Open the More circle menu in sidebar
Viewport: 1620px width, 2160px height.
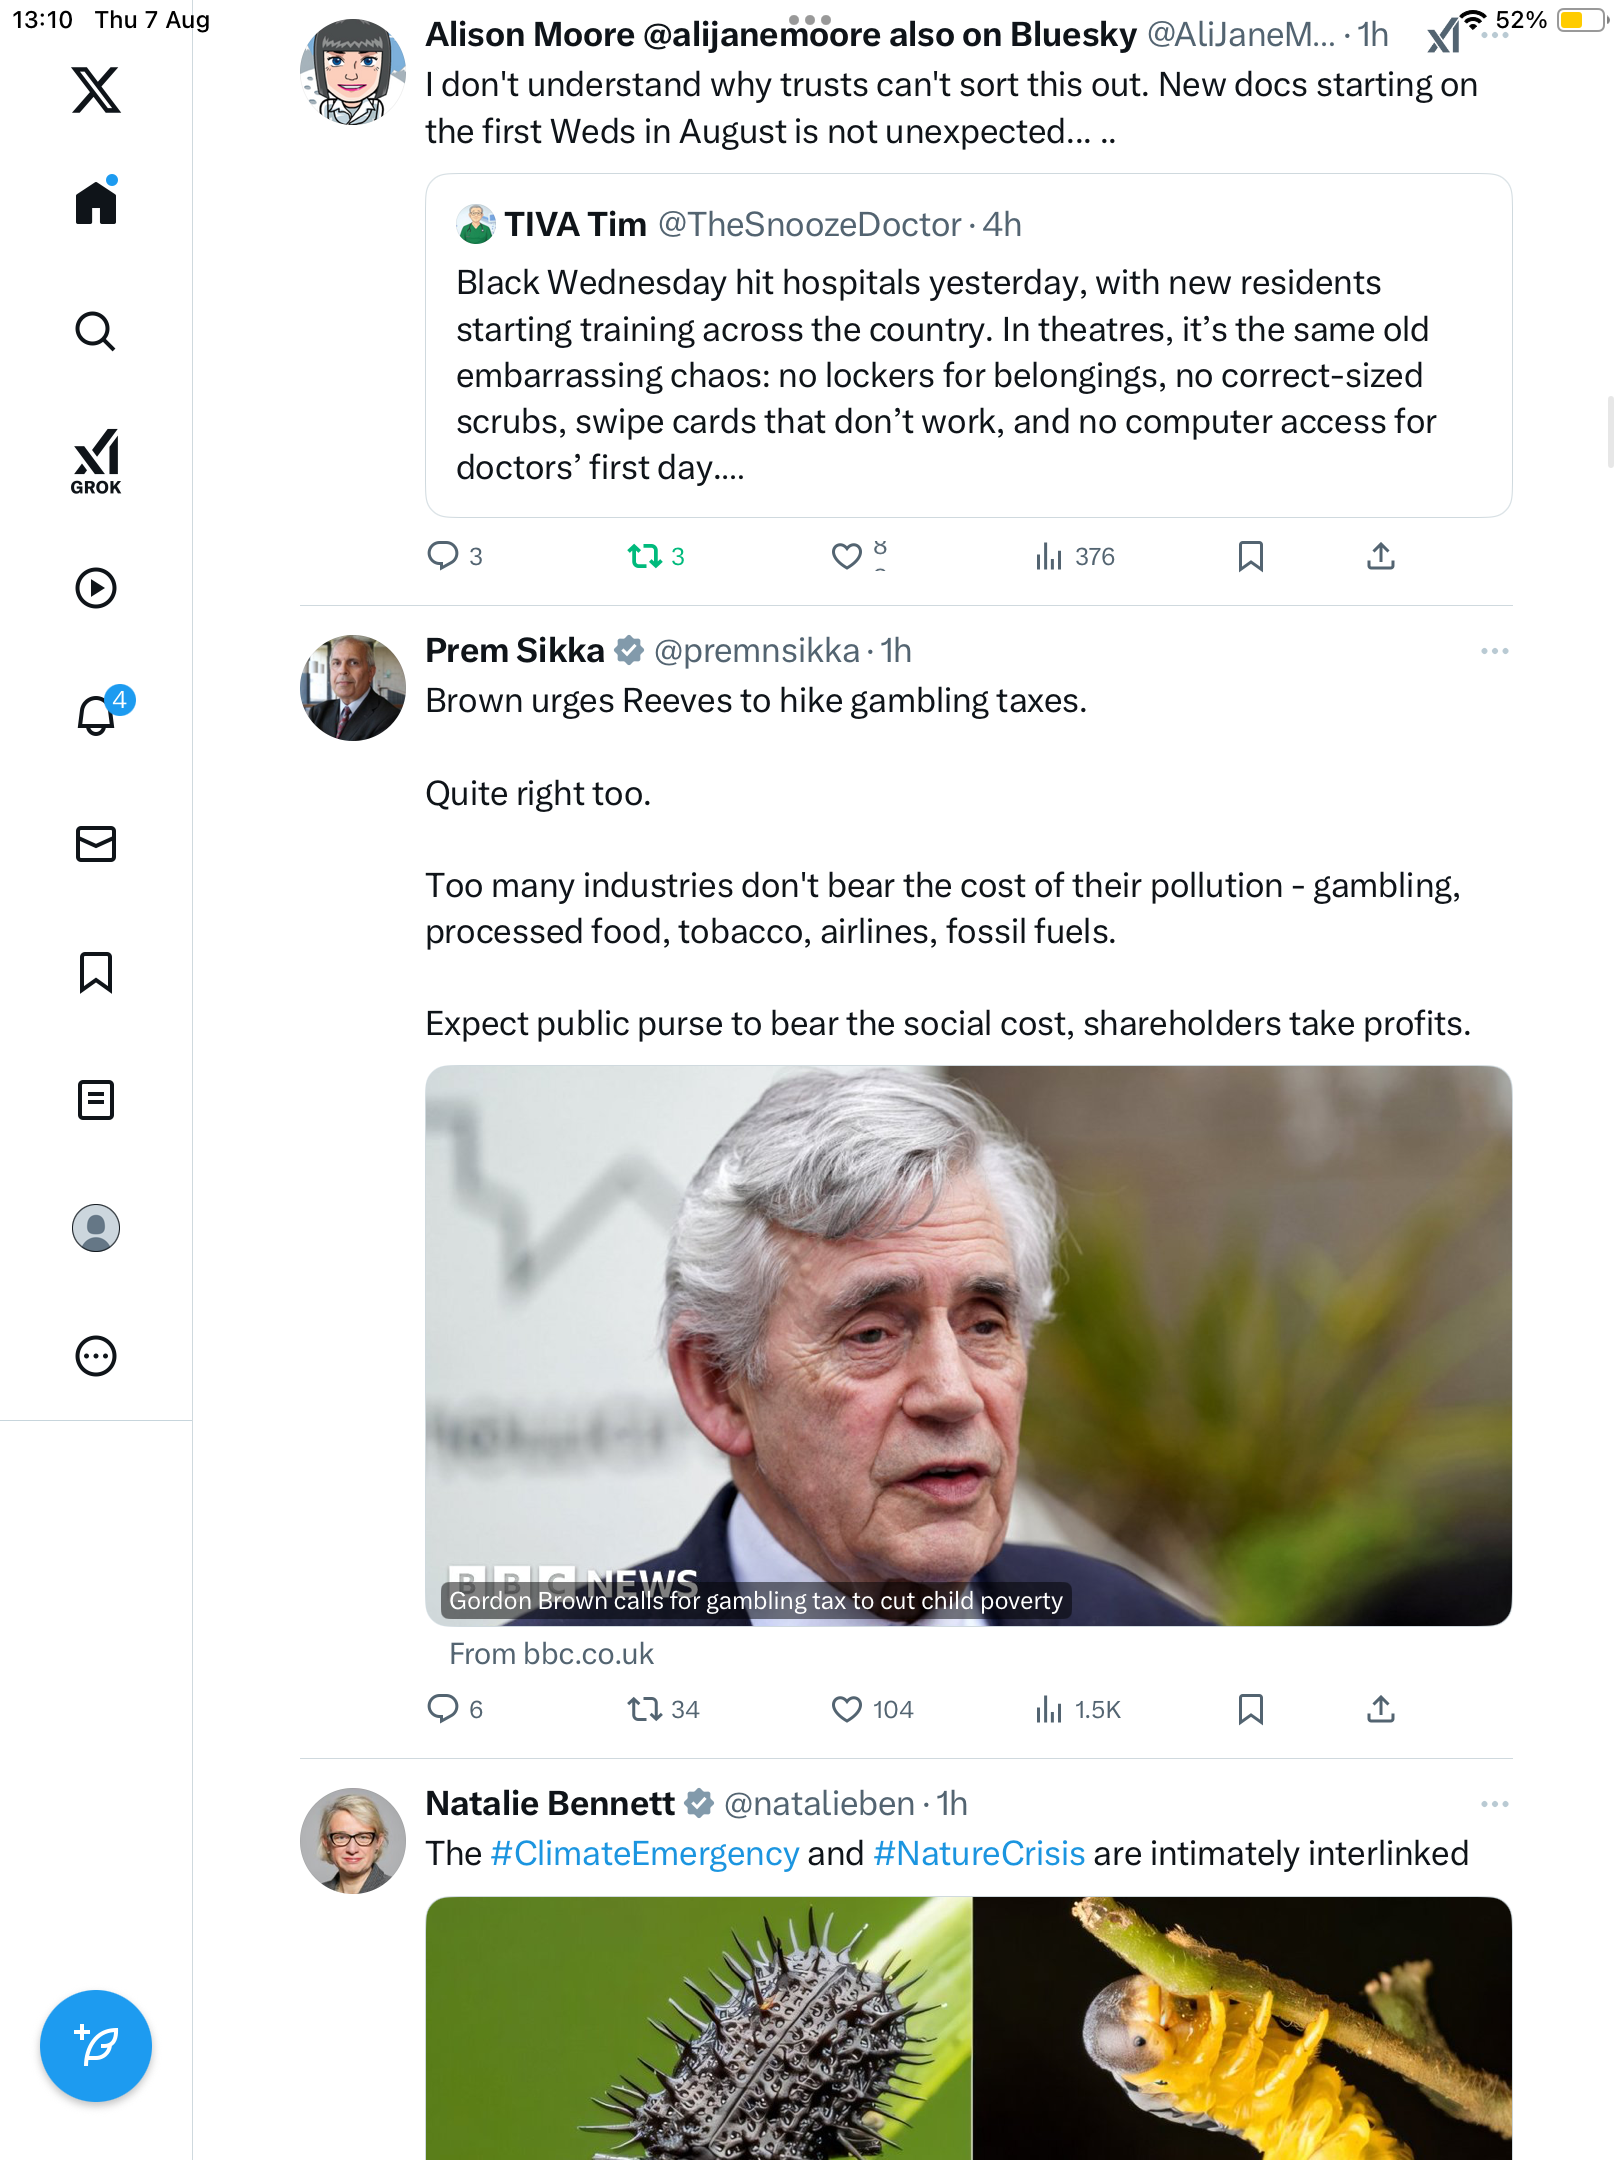[x=96, y=1356]
